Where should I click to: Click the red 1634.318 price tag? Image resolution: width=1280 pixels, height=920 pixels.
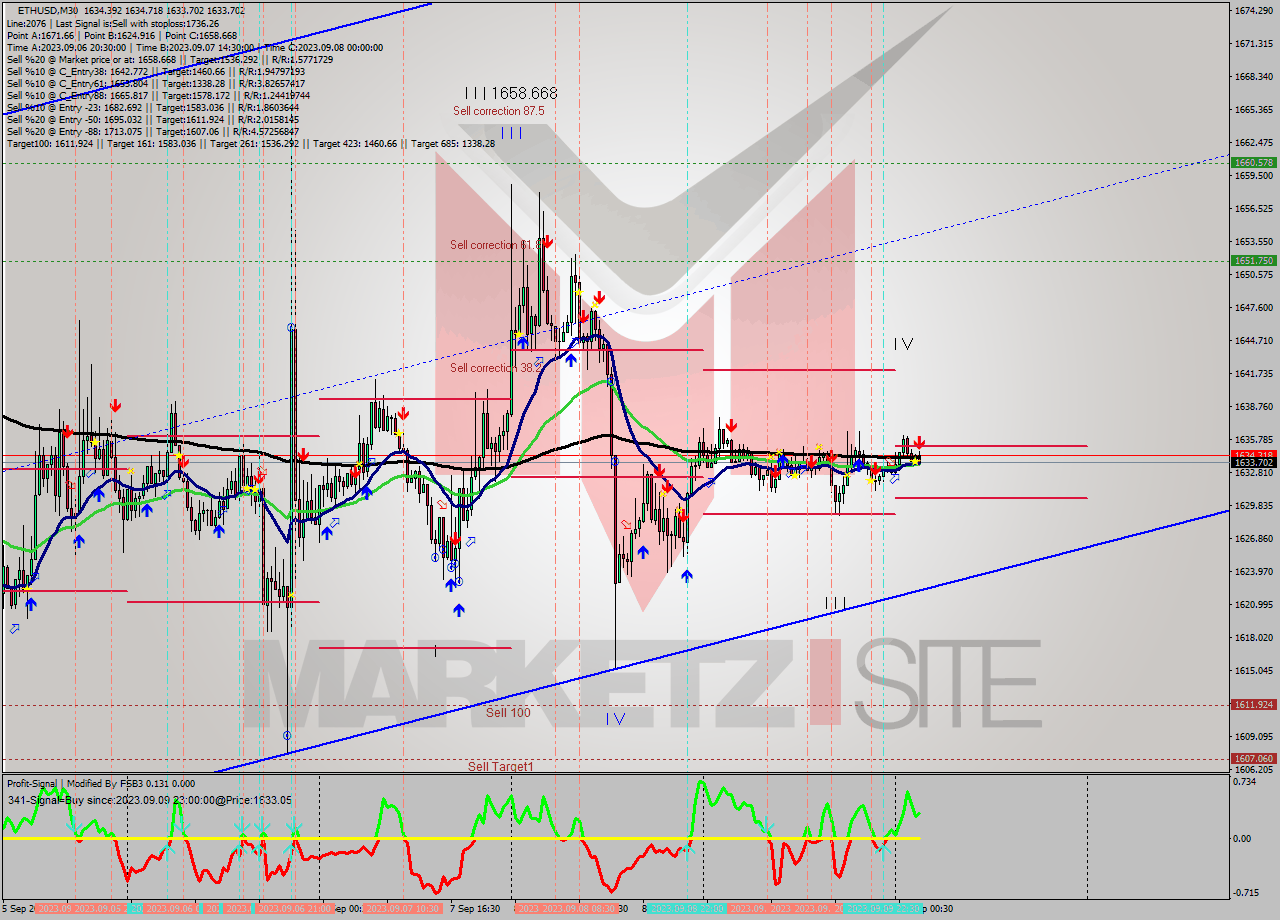coord(1254,455)
